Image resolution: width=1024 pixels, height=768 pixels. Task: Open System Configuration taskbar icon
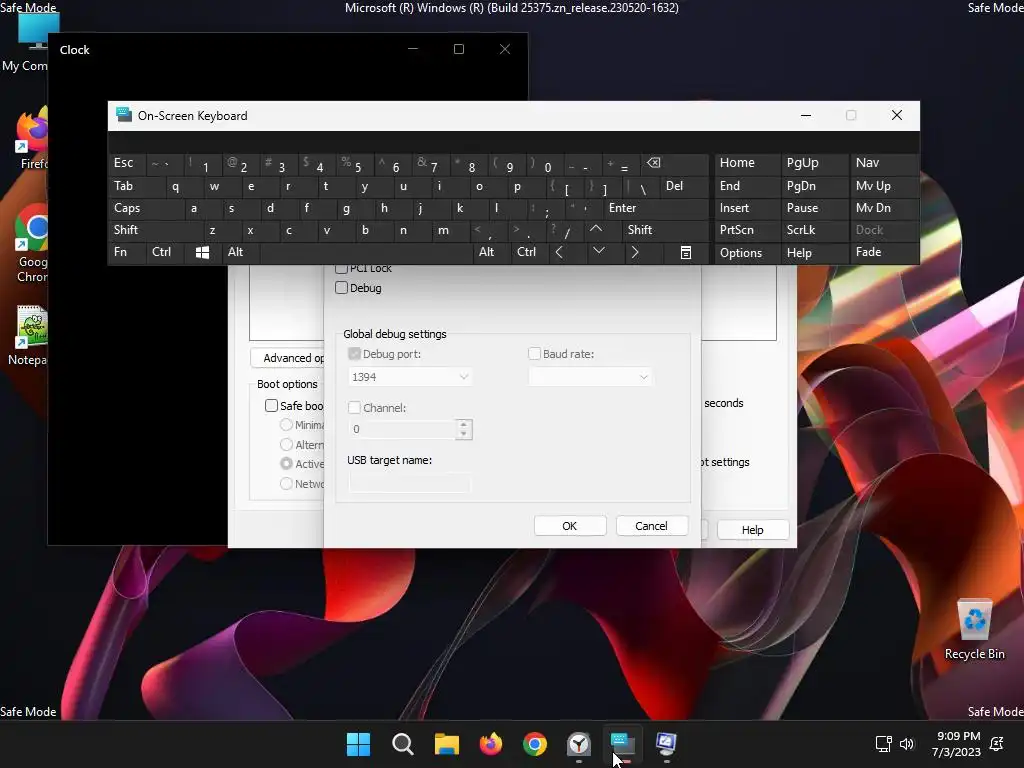pos(666,744)
